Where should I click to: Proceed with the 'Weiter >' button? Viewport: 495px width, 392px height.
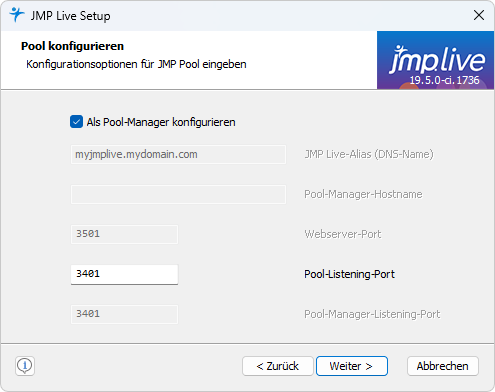352,366
